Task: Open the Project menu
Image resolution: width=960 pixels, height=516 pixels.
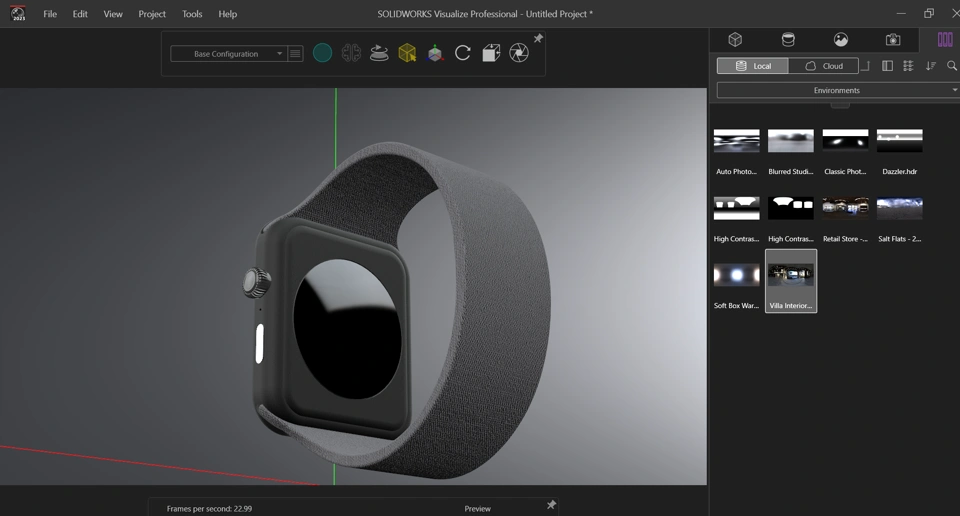Action: coord(152,14)
